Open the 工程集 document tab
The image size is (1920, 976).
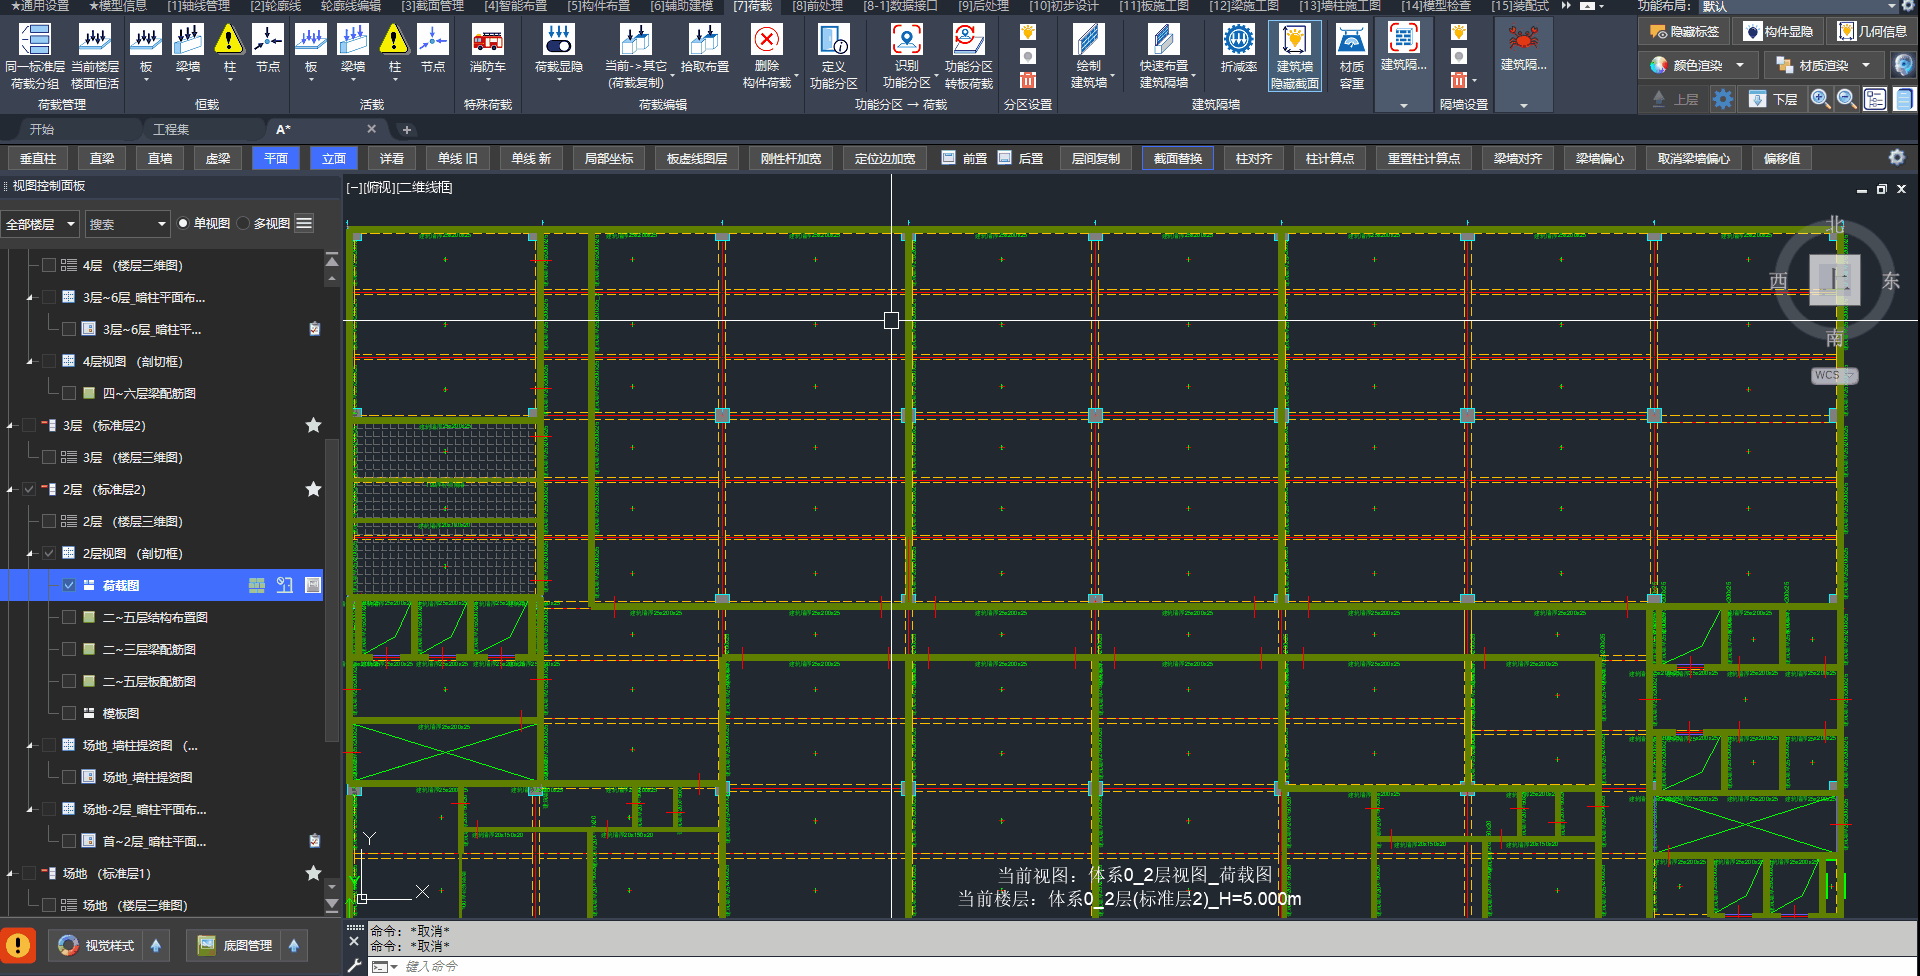tap(171, 129)
